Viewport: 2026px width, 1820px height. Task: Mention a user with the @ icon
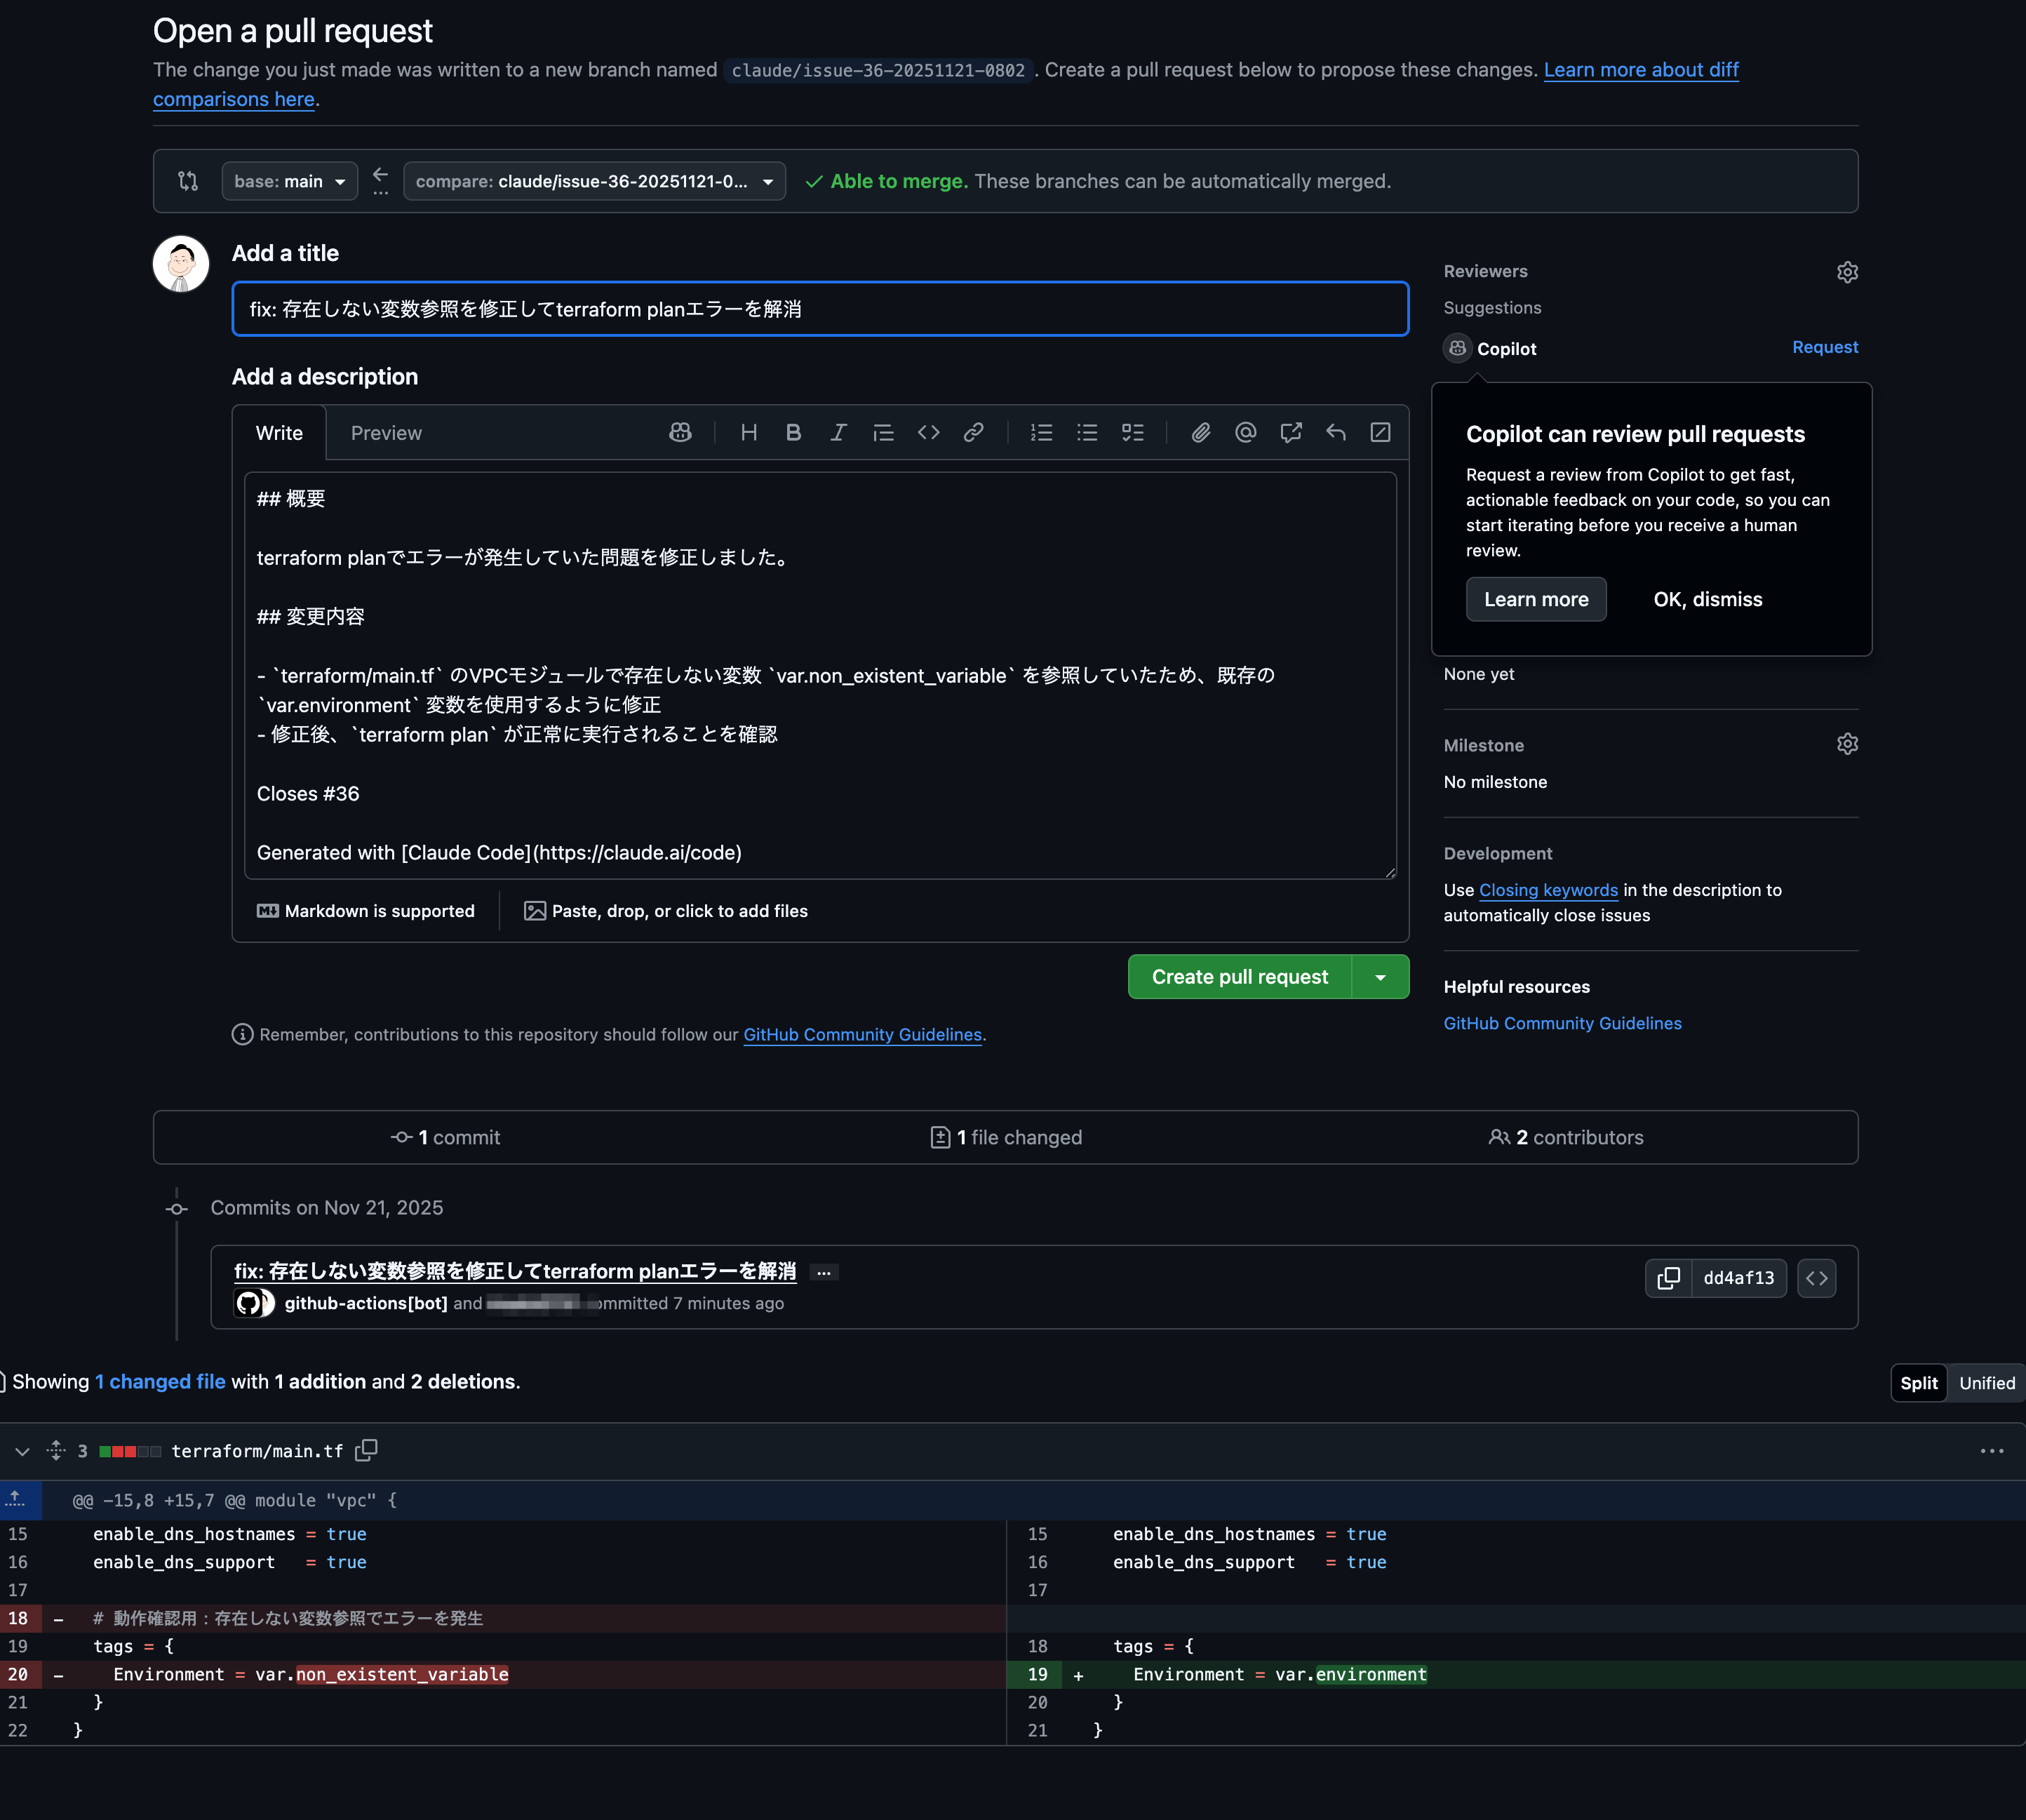1245,432
